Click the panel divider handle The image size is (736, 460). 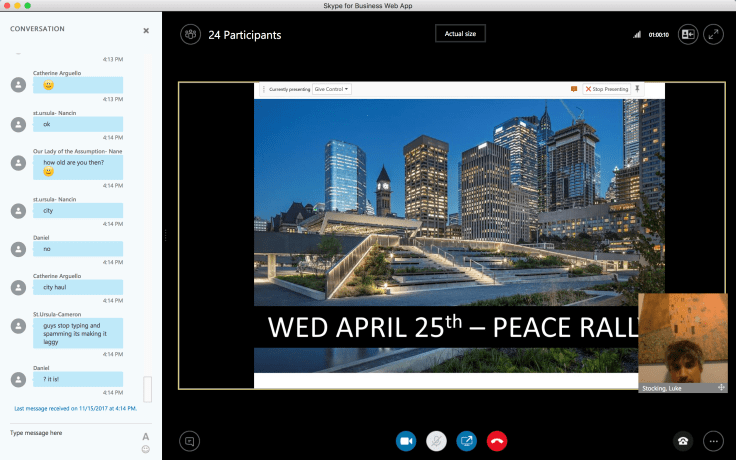click(x=165, y=235)
